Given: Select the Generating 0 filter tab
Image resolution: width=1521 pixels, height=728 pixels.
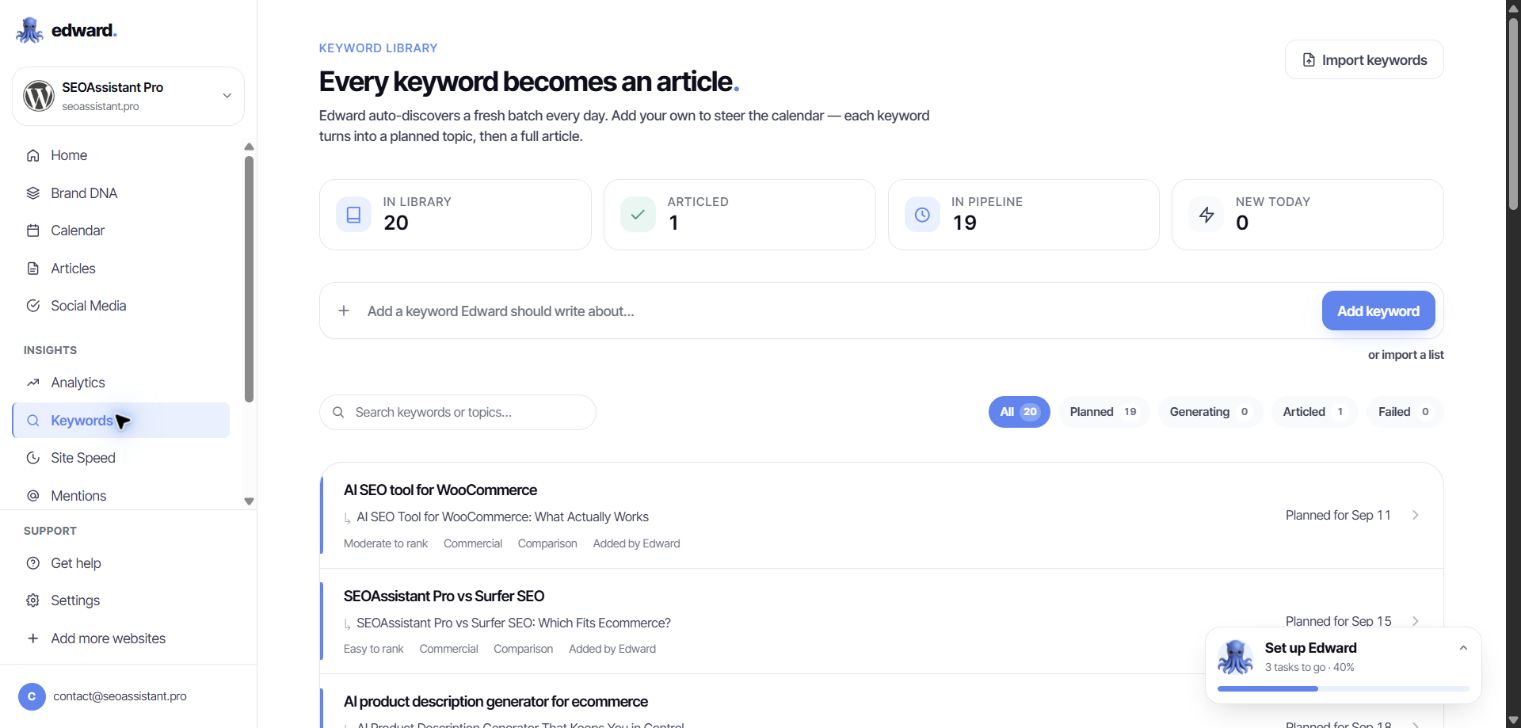Looking at the screenshot, I should click(x=1210, y=412).
